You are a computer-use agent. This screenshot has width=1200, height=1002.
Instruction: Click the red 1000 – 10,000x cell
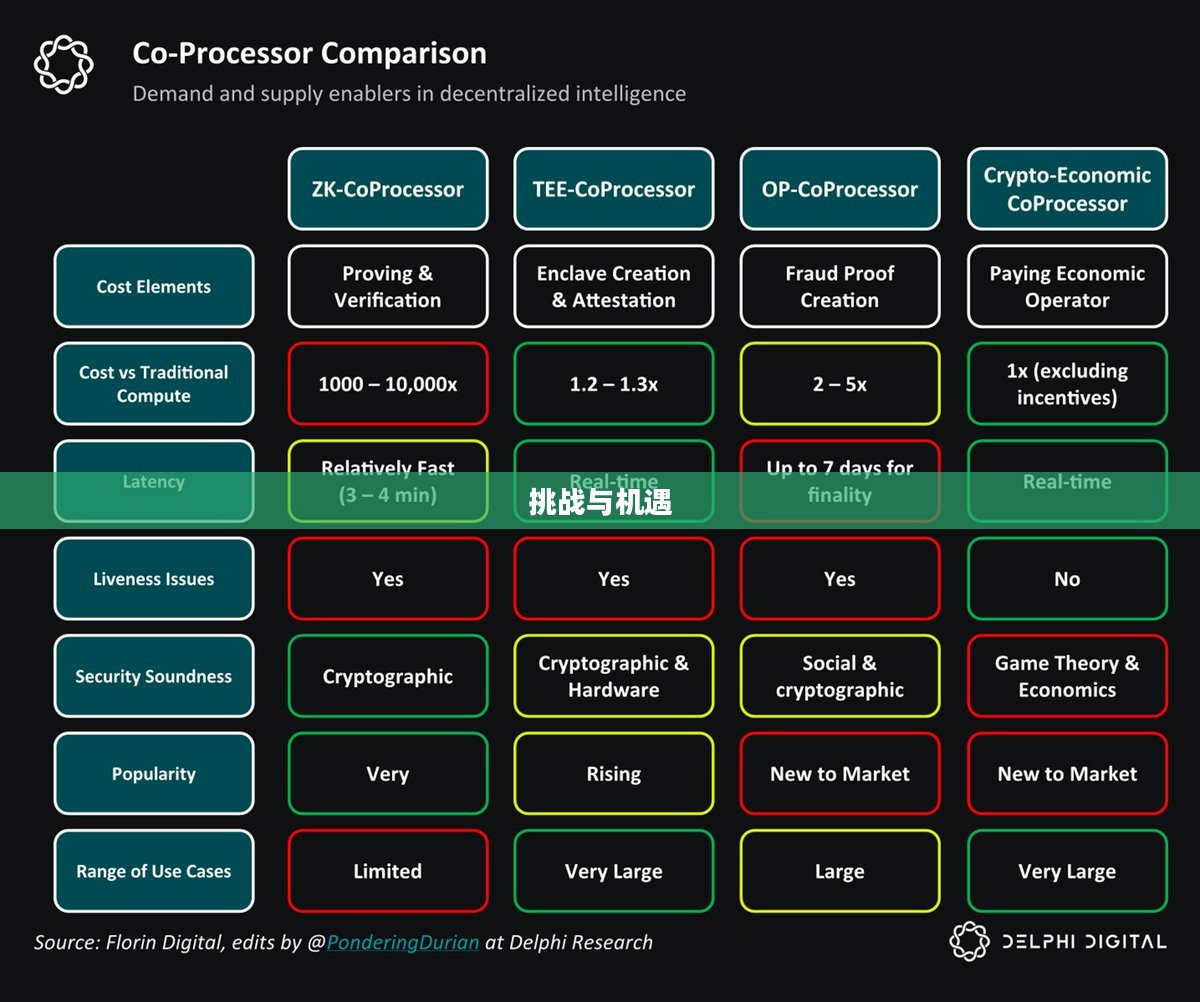(x=388, y=384)
